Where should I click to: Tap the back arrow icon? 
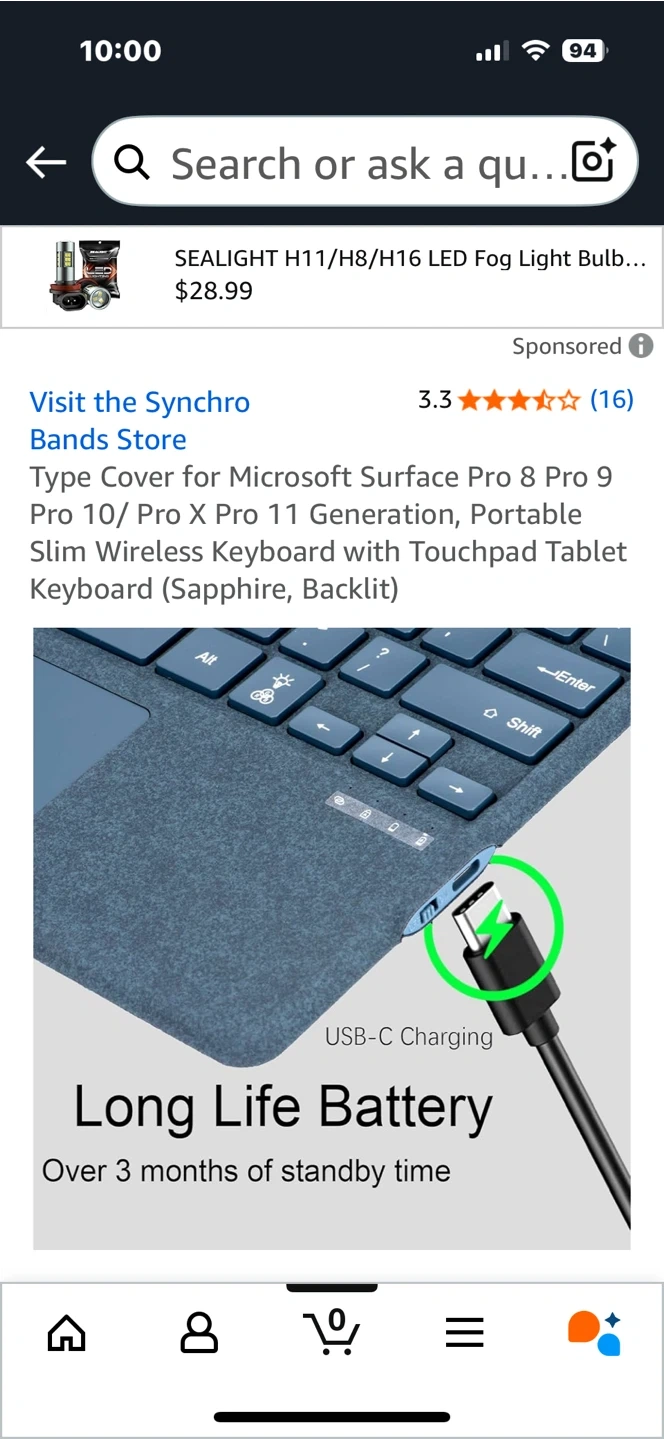46,162
